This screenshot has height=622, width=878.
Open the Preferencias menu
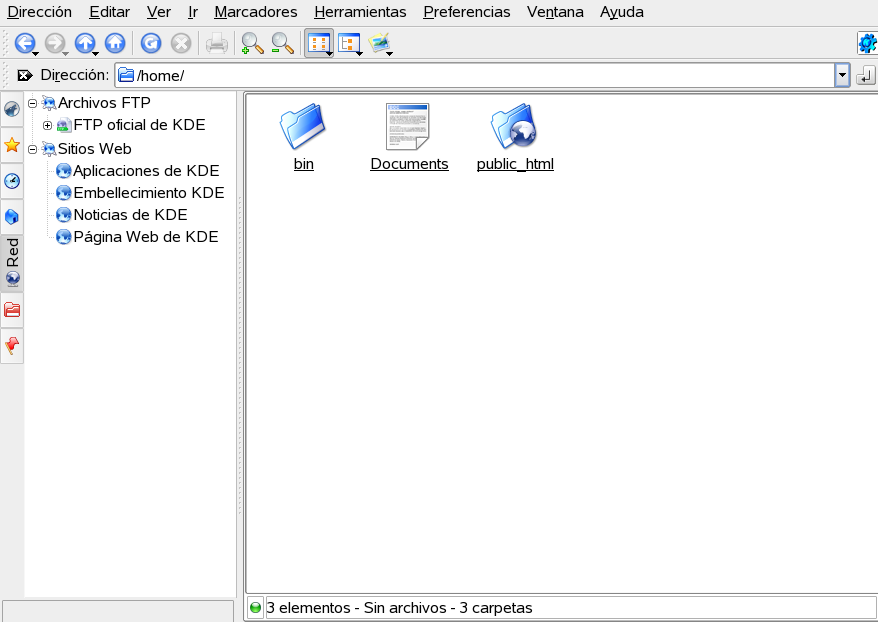(x=466, y=12)
